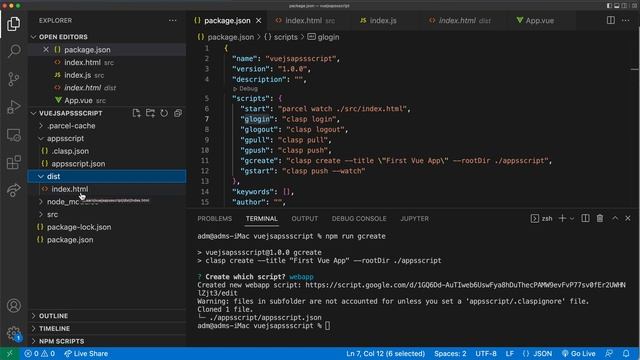This screenshot has width=640, height=360.
Task: Collapse the dist folder
Action: coord(107,176)
